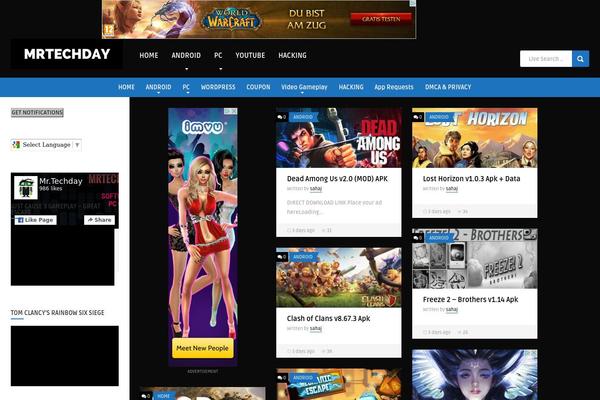Click the blue search magnifier button

point(580,59)
